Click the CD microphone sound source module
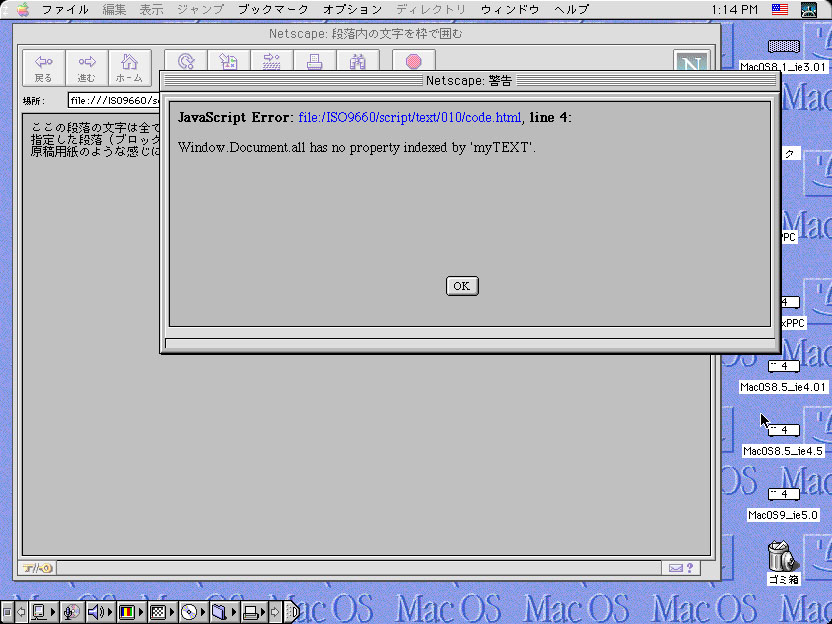Image resolution: width=832 pixels, height=624 pixels. pyautogui.click(x=72, y=612)
